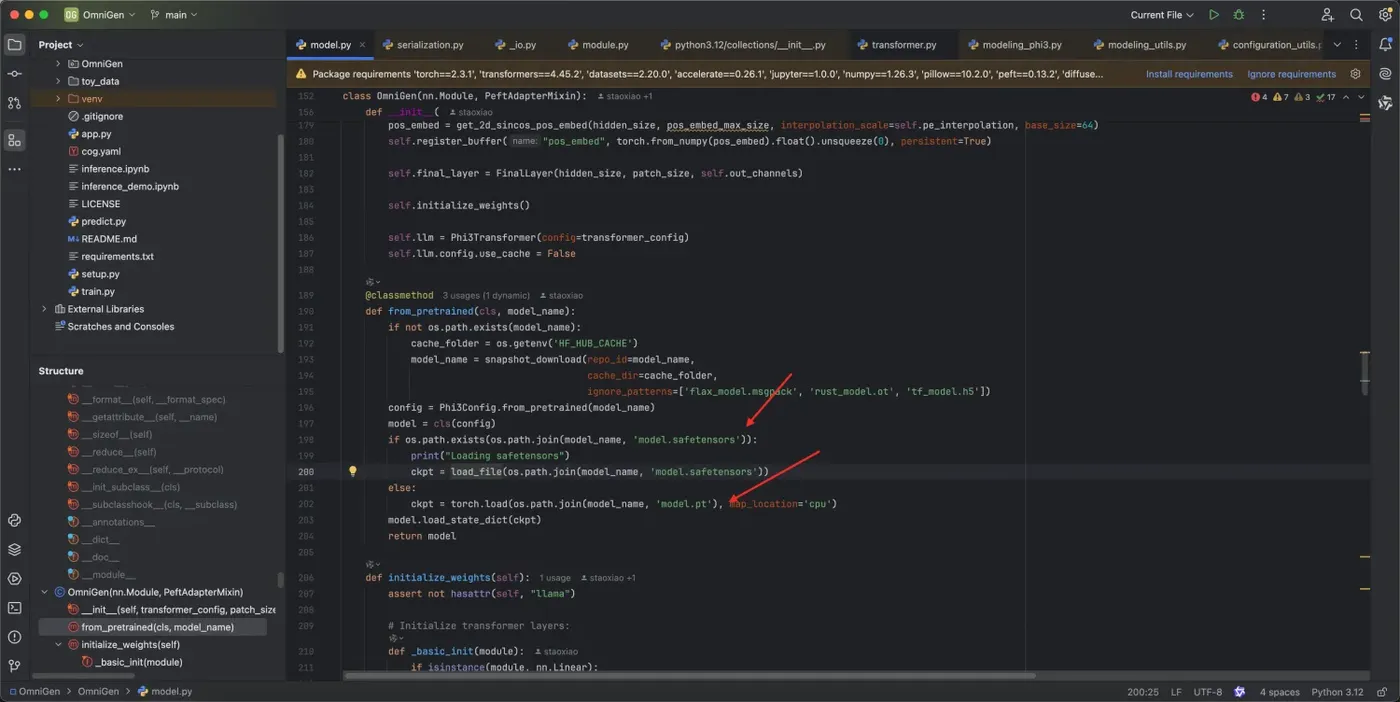Open the Current File run configuration dropdown
1400x702 pixels.
[1162, 15]
